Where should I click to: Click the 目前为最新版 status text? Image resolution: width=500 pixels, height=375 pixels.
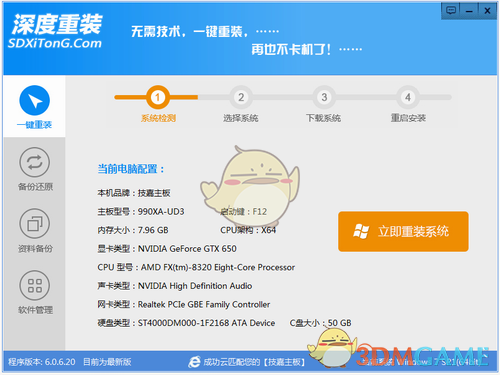click(x=107, y=362)
